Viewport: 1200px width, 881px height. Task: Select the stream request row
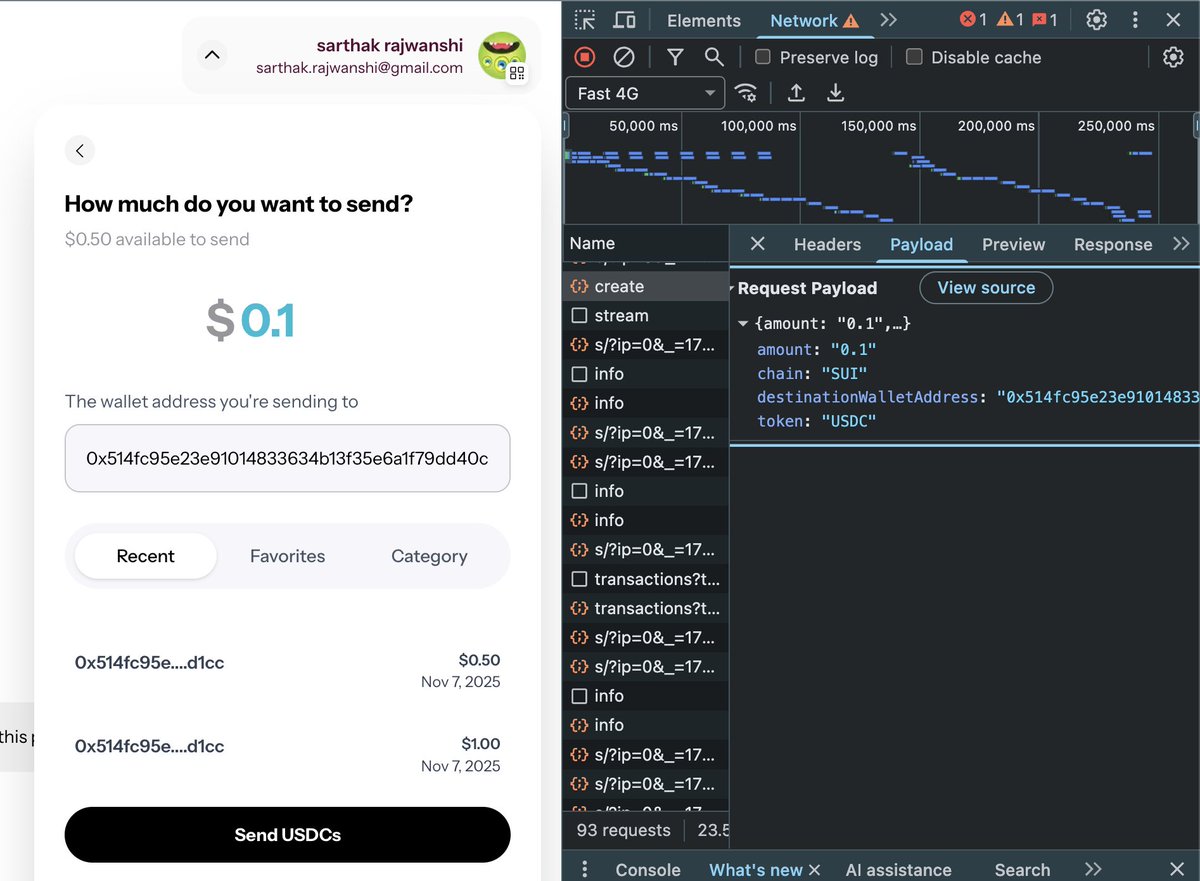pos(646,315)
